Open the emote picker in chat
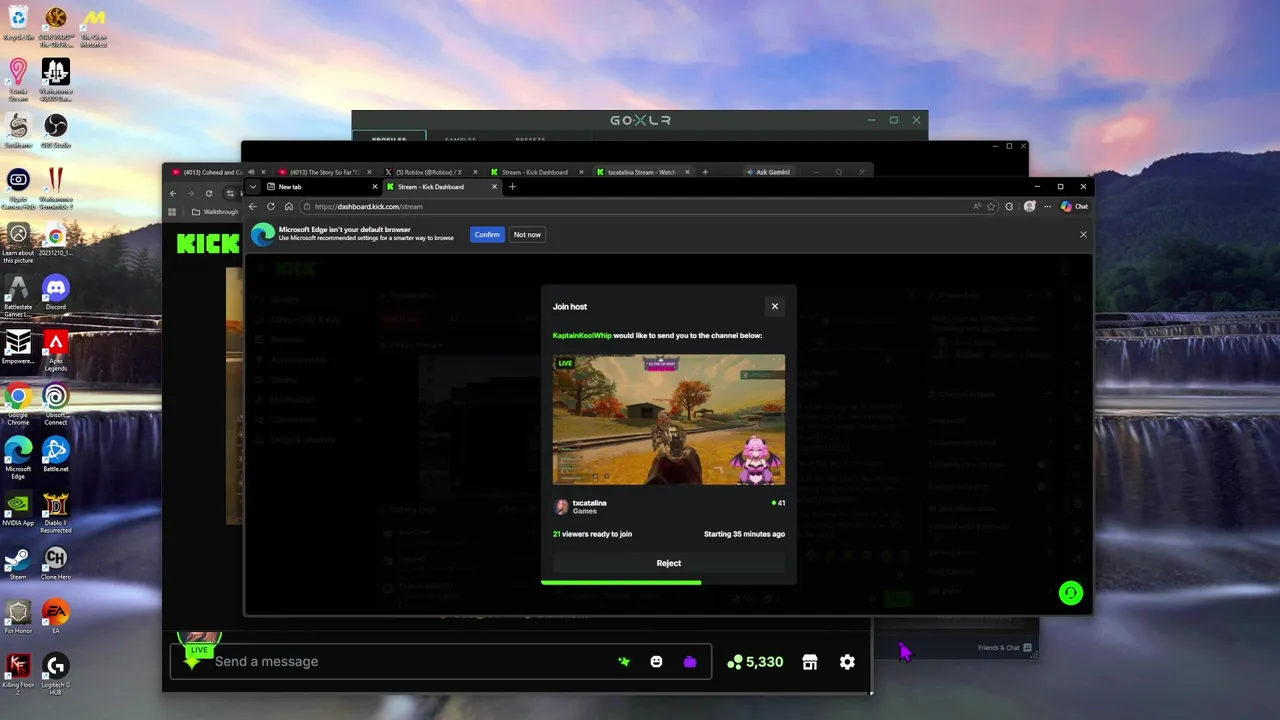This screenshot has width=1280, height=720. [x=656, y=662]
